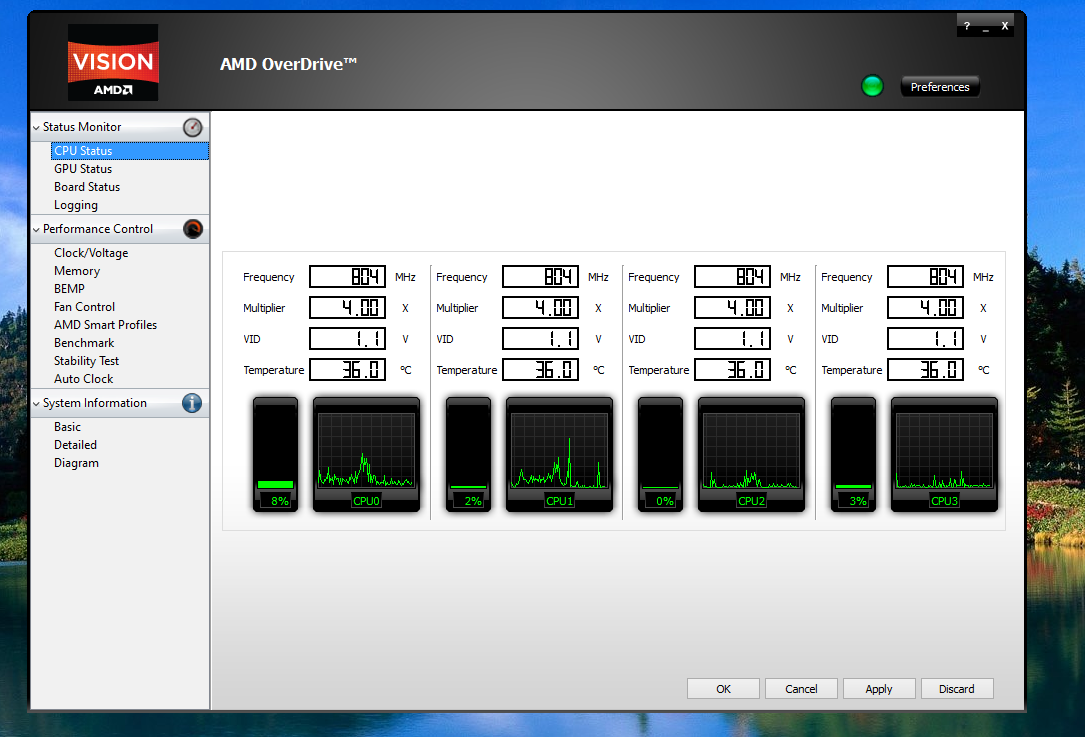Click the AMD Vision logo
Screen dimensions: 1085x737
click(113, 63)
